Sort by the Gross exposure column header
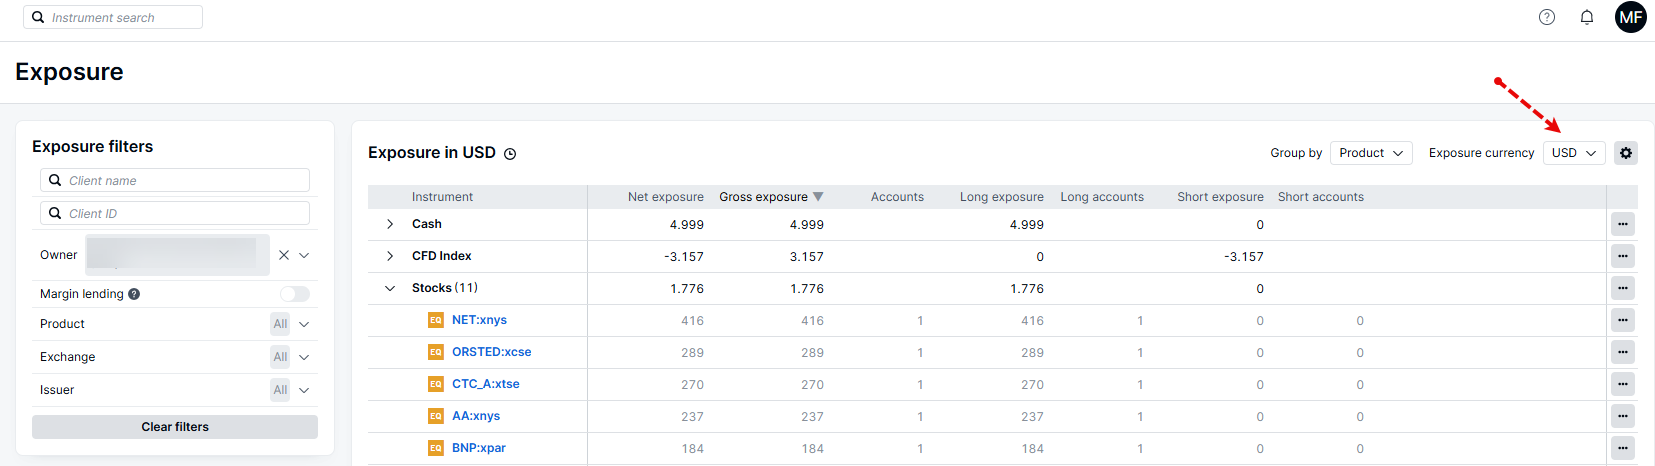 click(763, 197)
